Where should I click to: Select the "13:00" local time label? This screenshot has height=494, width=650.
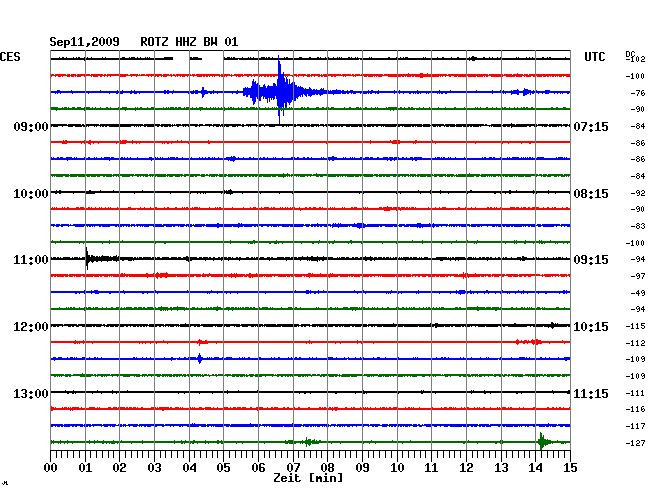point(31,394)
